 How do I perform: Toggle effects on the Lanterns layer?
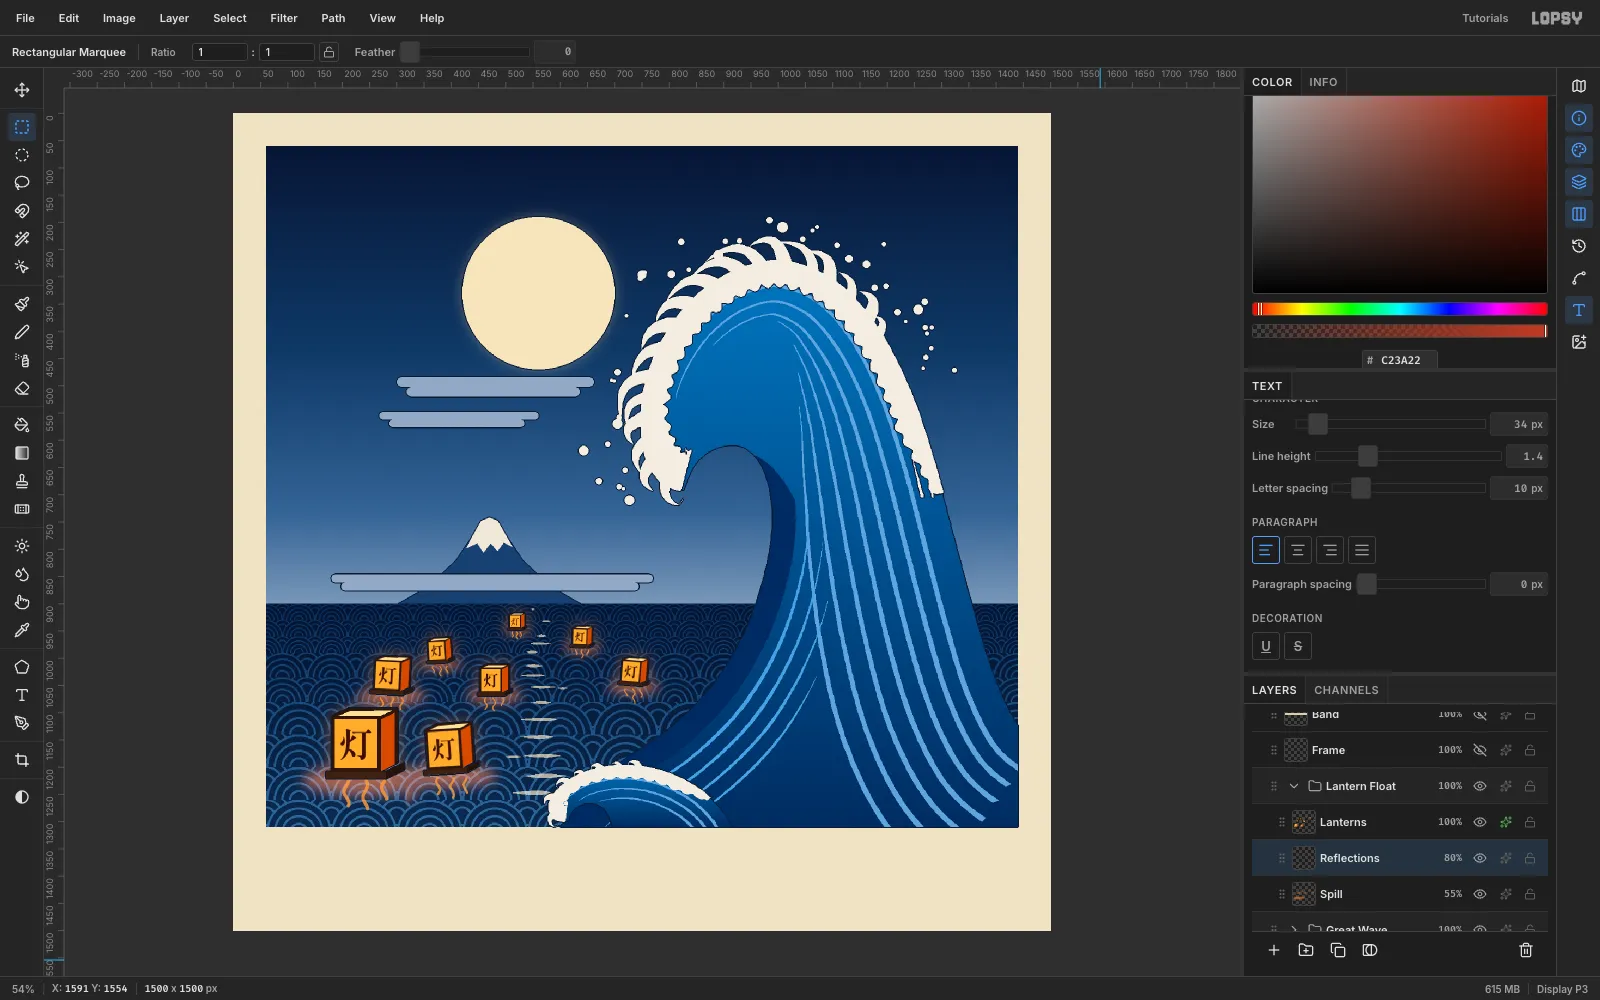click(1505, 822)
